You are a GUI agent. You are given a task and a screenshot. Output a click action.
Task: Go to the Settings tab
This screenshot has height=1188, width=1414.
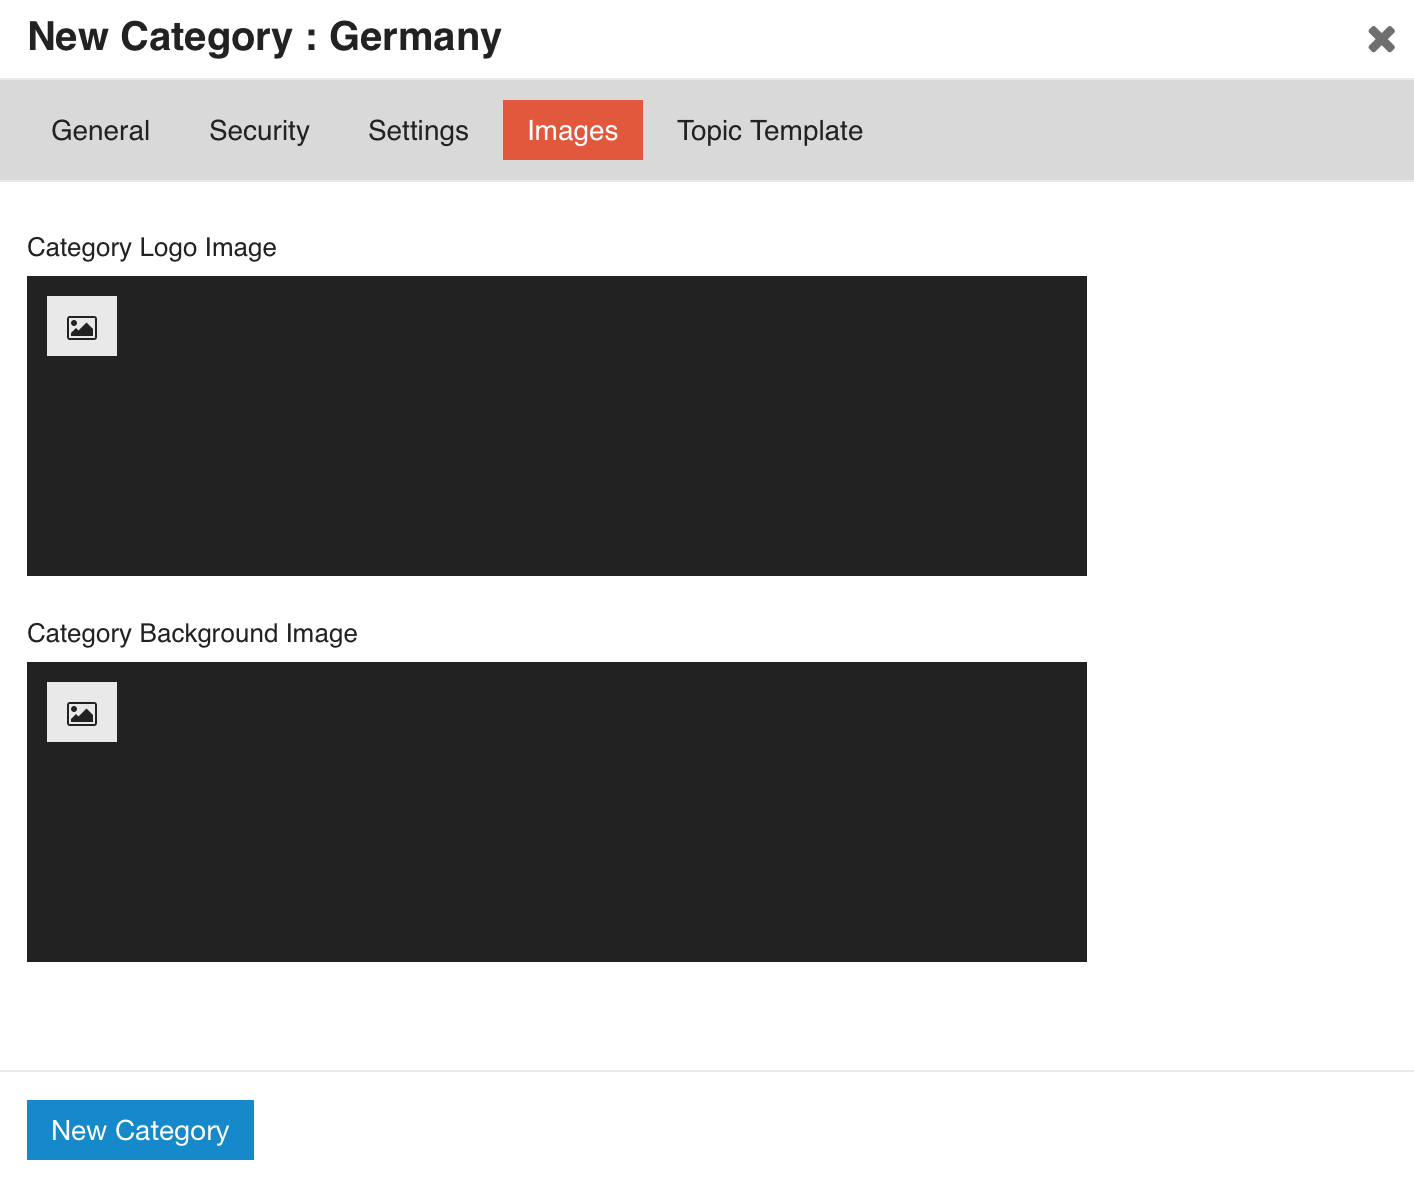418,130
